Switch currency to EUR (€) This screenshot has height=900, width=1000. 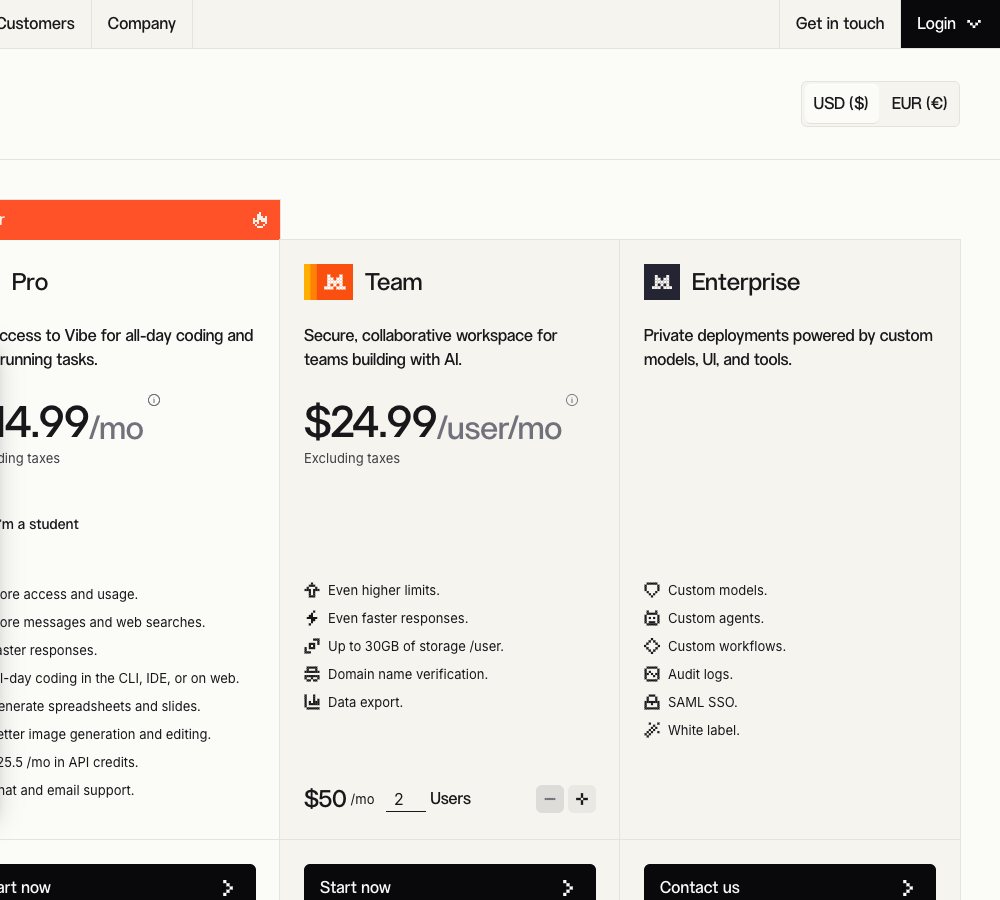coord(919,103)
